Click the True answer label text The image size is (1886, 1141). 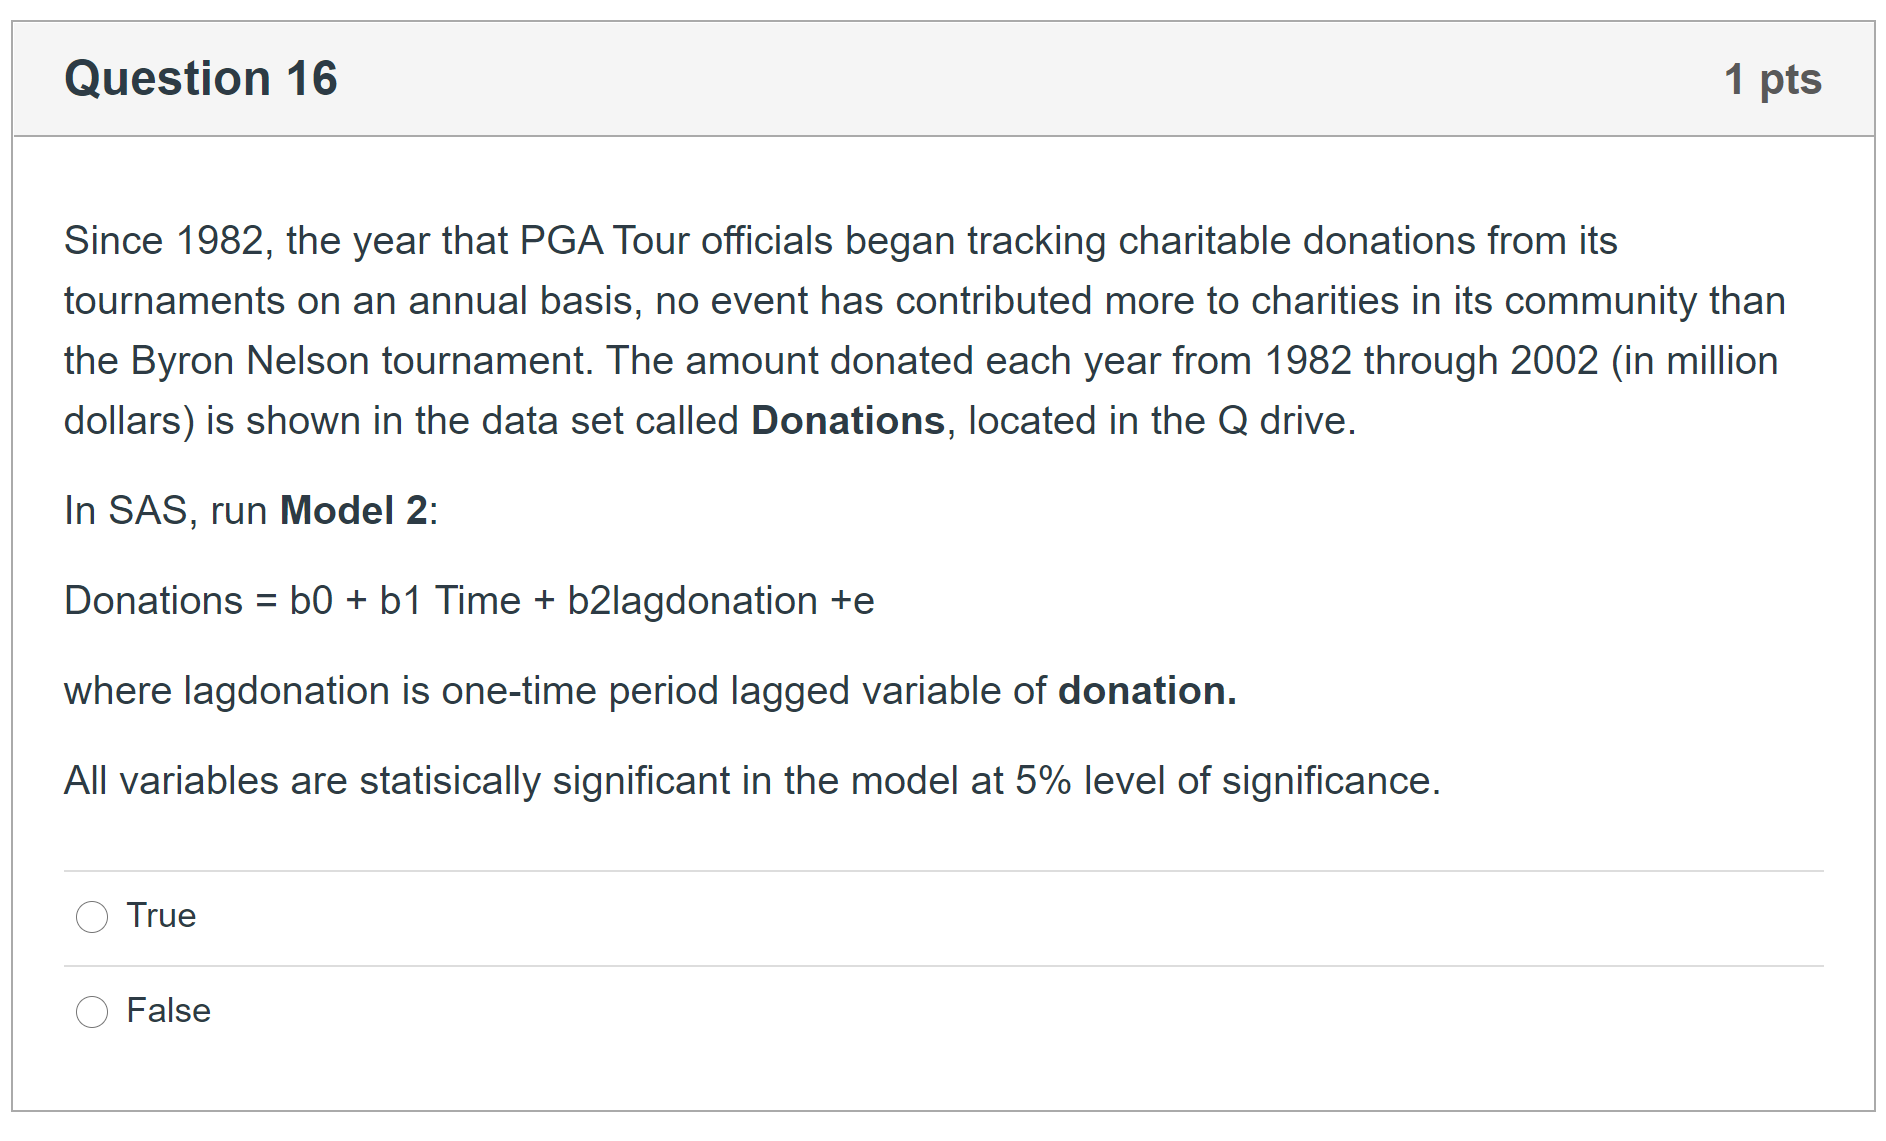point(161,915)
